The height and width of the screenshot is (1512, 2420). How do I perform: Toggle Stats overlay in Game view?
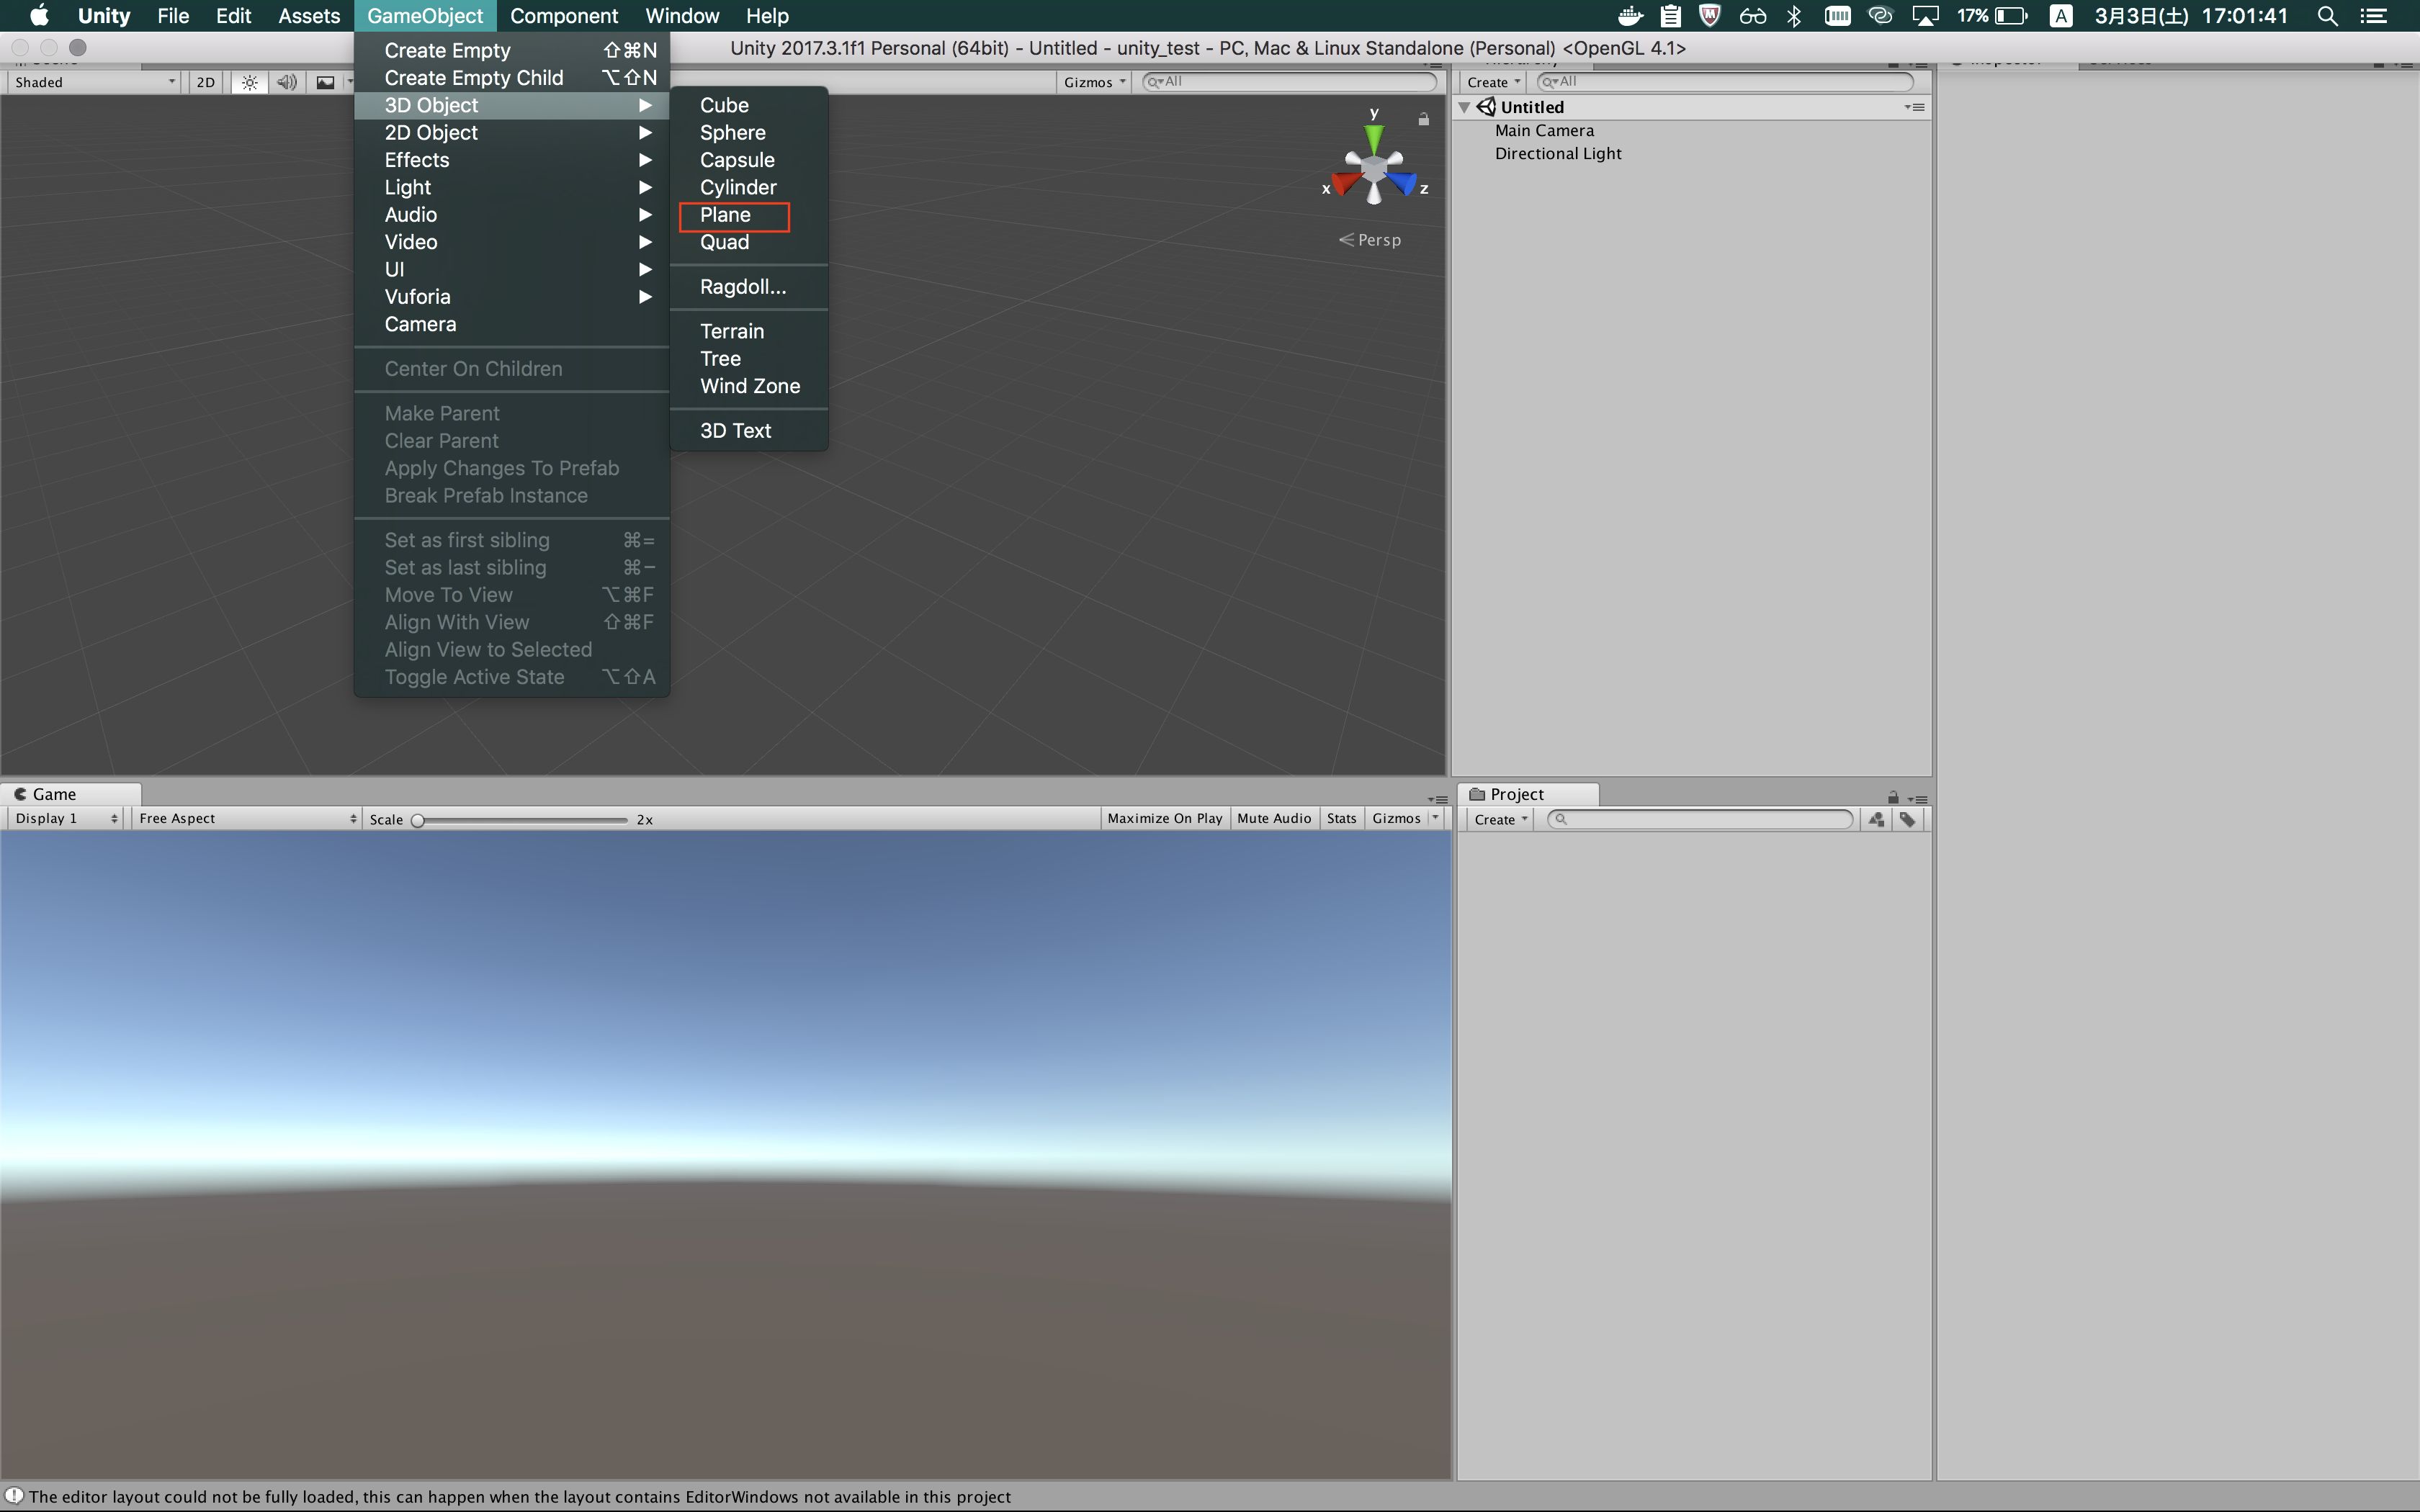coord(1342,818)
